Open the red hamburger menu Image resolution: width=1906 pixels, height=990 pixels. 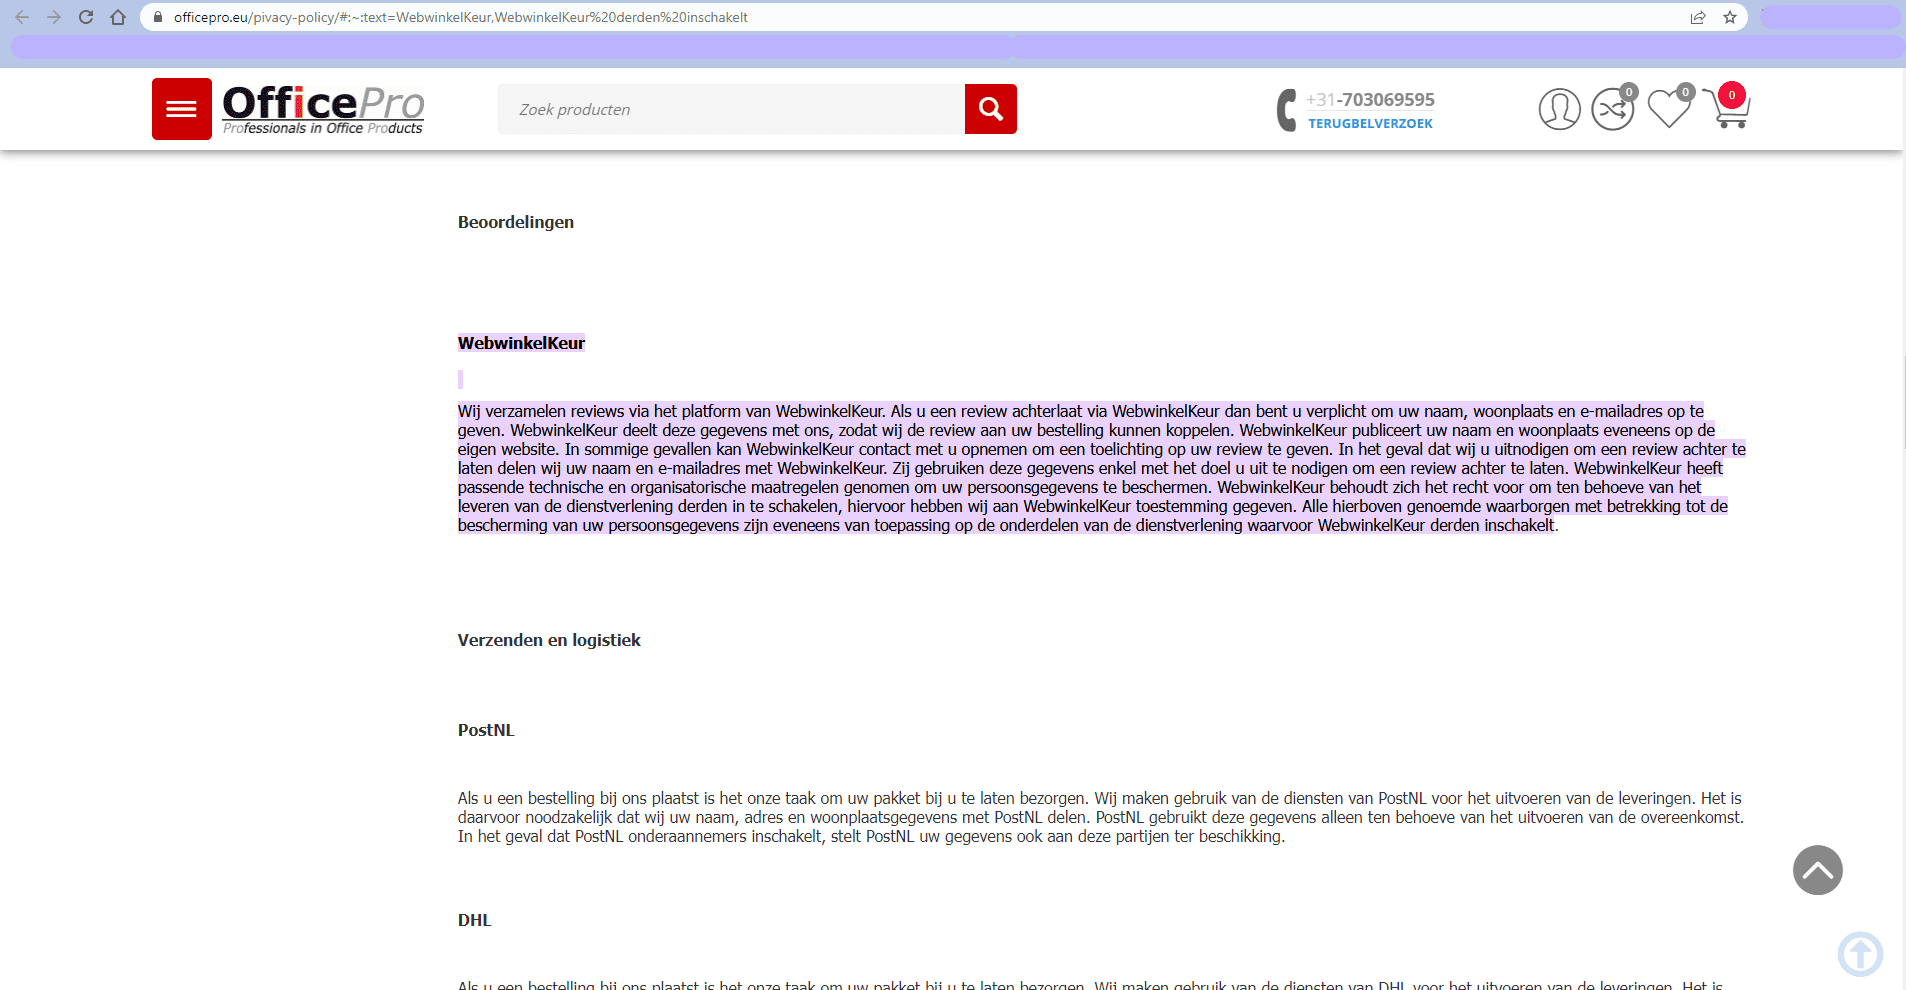tap(181, 109)
